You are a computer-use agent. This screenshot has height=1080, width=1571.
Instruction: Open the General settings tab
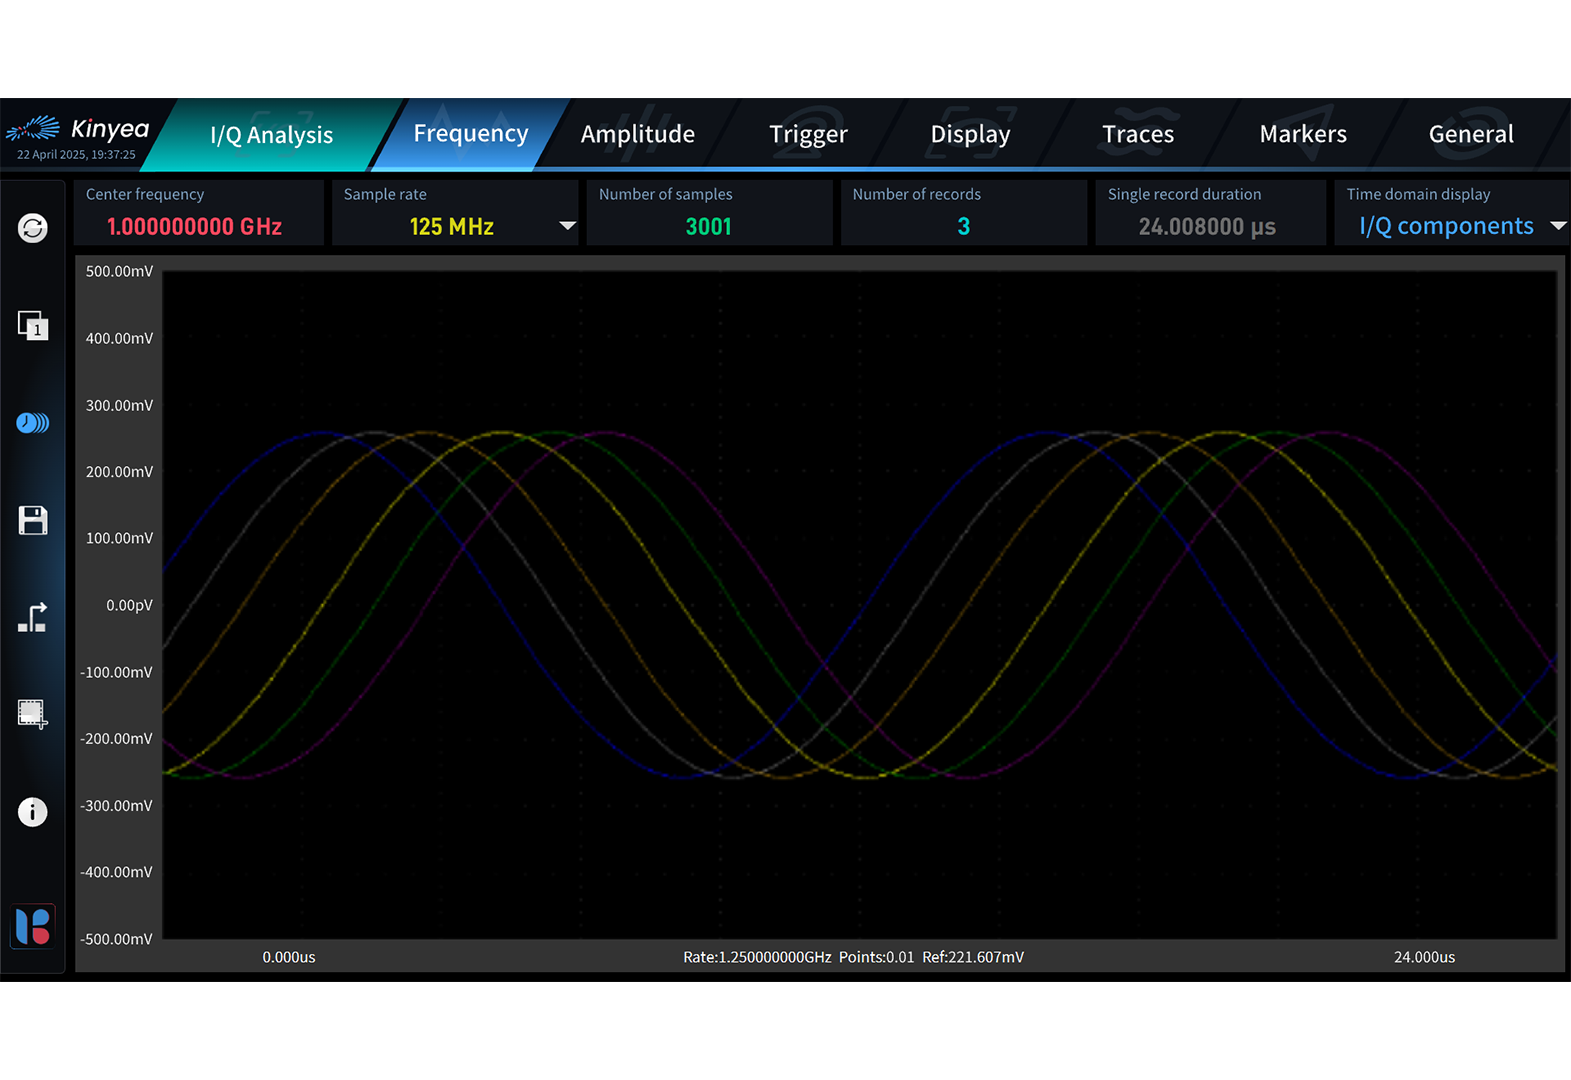(x=1470, y=134)
